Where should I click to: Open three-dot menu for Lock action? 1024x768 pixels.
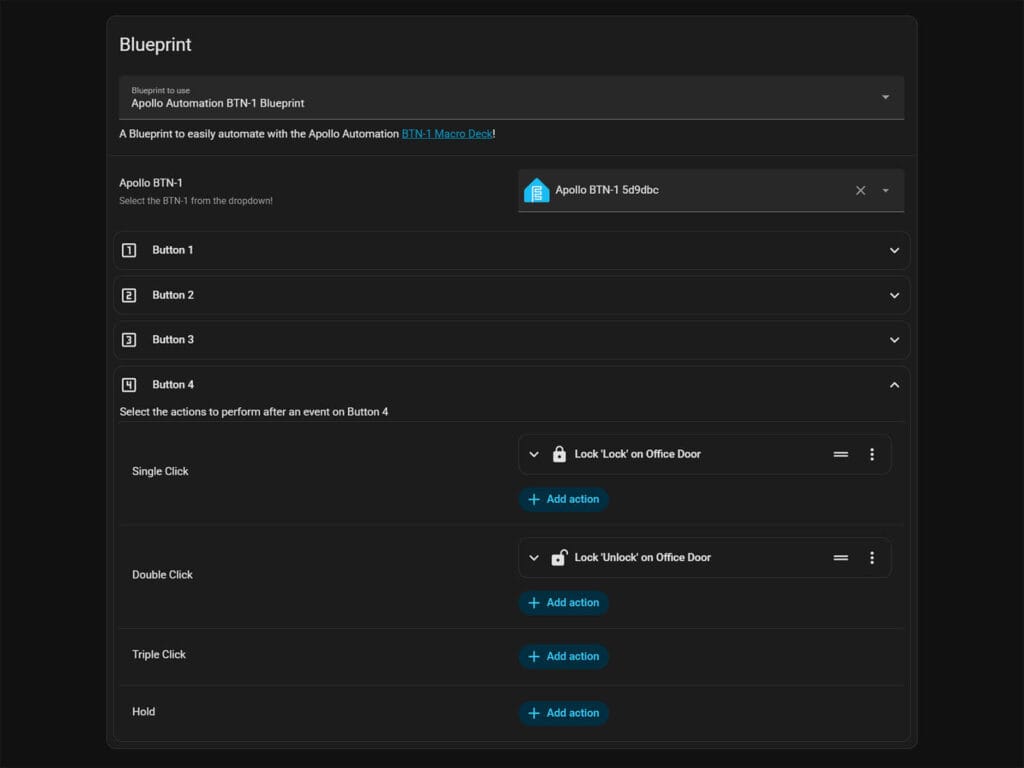click(x=871, y=454)
